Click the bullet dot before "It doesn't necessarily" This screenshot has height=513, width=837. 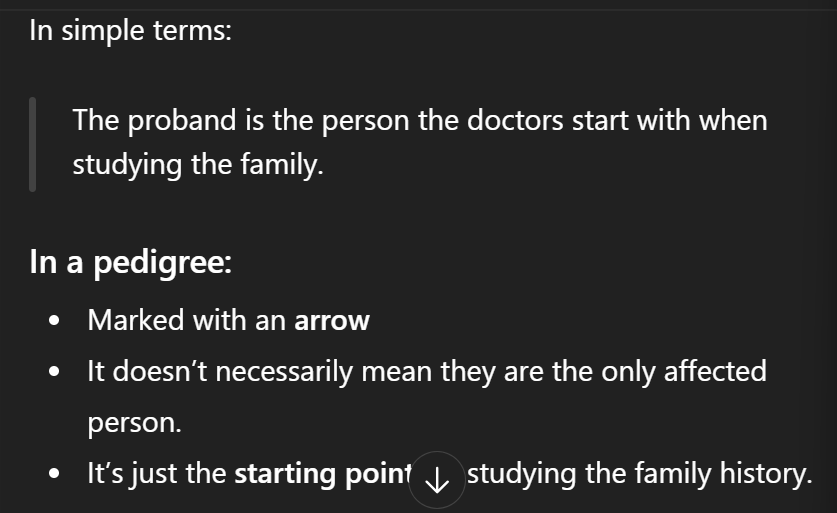pos(55,373)
